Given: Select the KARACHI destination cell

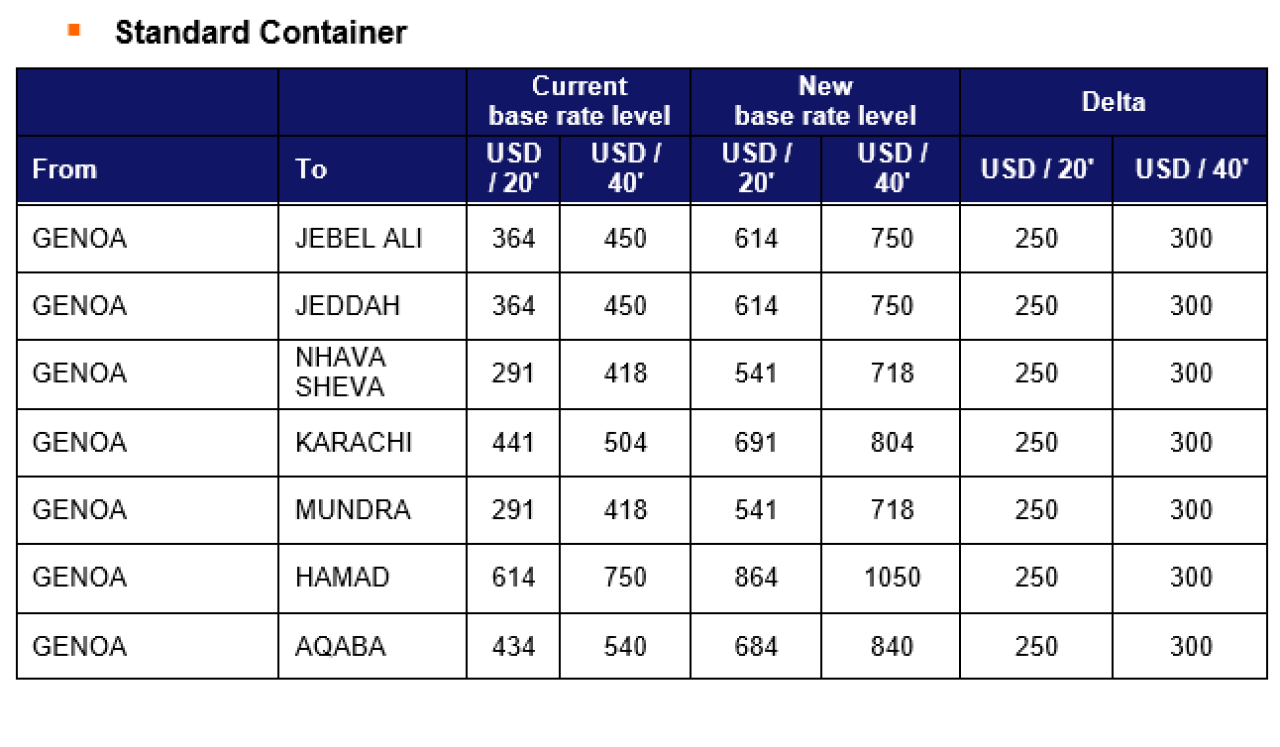Looking at the screenshot, I should point(372,442).
